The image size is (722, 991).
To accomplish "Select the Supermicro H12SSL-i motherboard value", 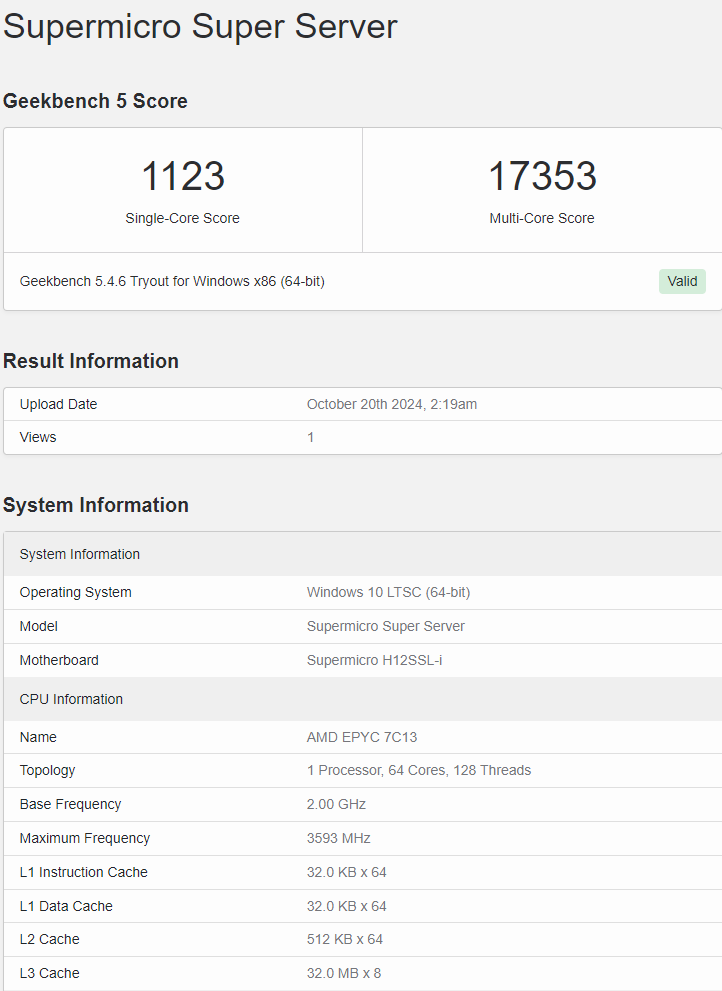I will click(374, 660).
